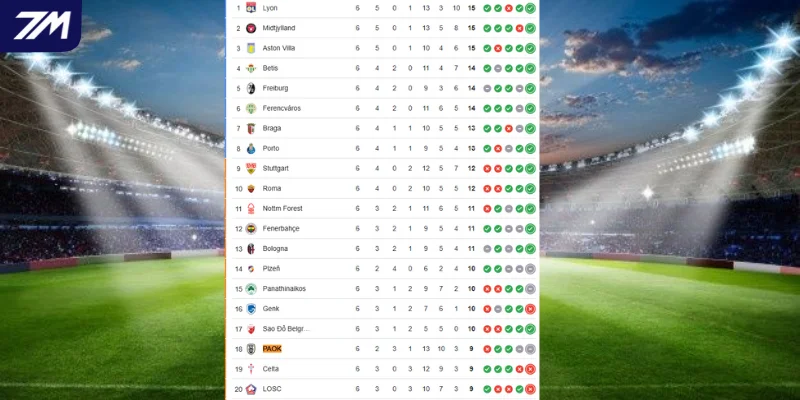Click the Fenerbahçe club crest
The width and height of the screenshot is (800, 400).
(x=251, y=228)
